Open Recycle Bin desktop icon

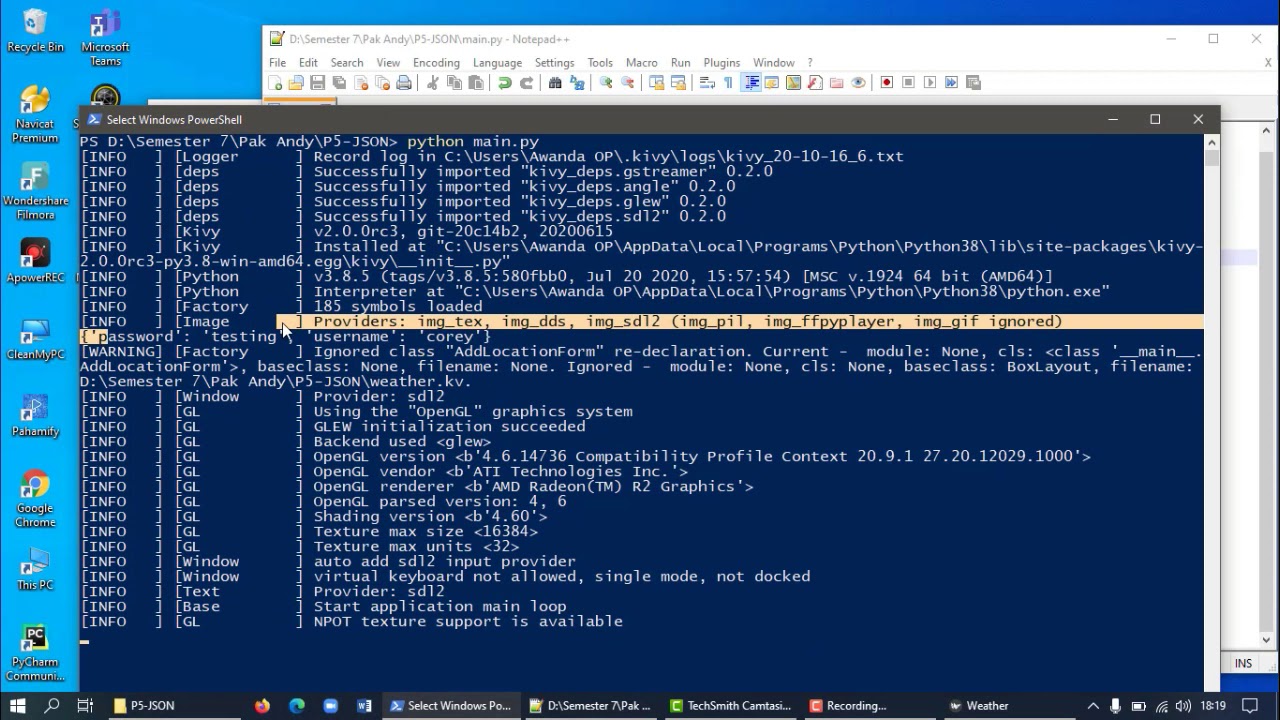pyautogui.click(x=35, y=31)
